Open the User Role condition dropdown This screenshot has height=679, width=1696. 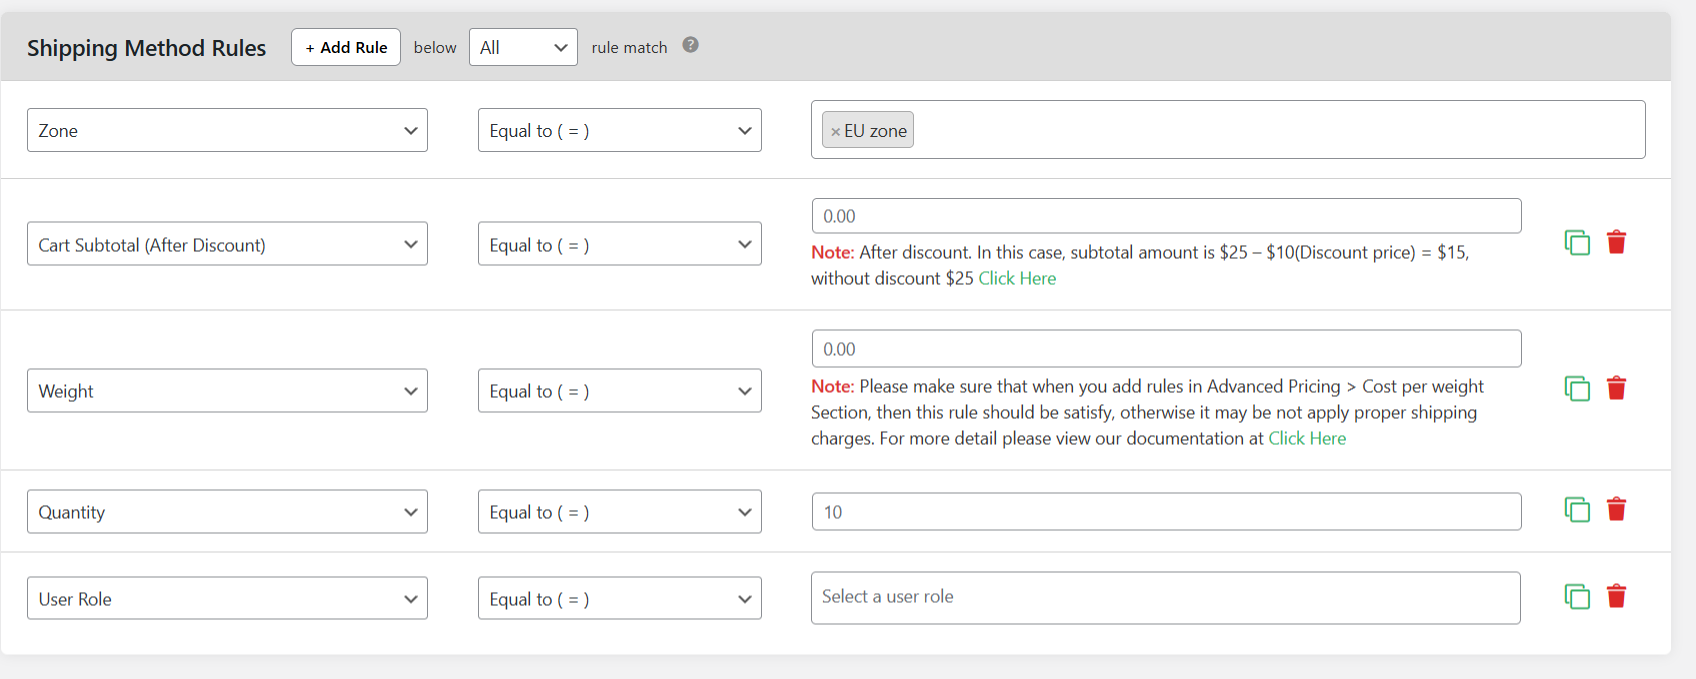pos(227,598)
